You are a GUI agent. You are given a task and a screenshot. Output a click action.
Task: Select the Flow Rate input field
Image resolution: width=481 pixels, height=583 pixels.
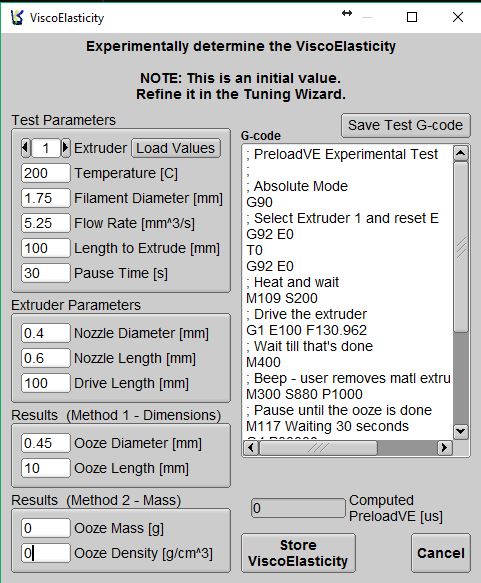coord(46,223)
